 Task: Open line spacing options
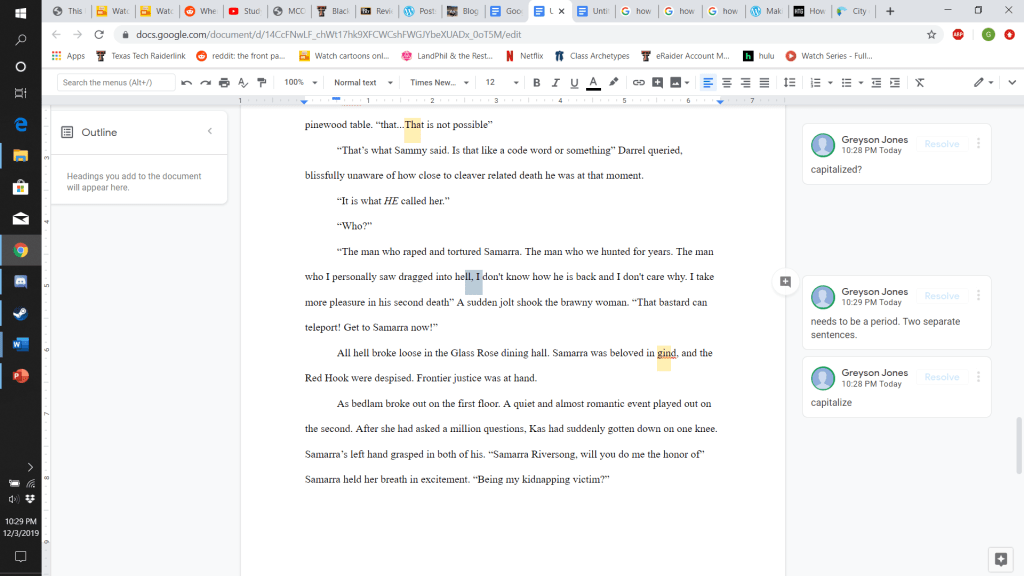pyautogui.click(x=789, y=82)
